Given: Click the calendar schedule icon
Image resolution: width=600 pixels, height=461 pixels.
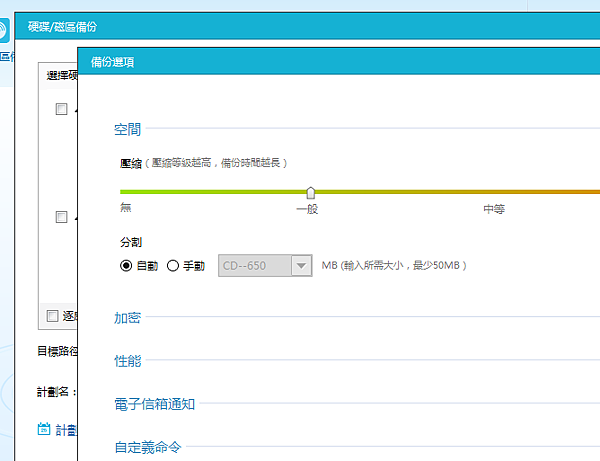Looking at the screenshot, I should pyautogui.click(x=44, y=429).
